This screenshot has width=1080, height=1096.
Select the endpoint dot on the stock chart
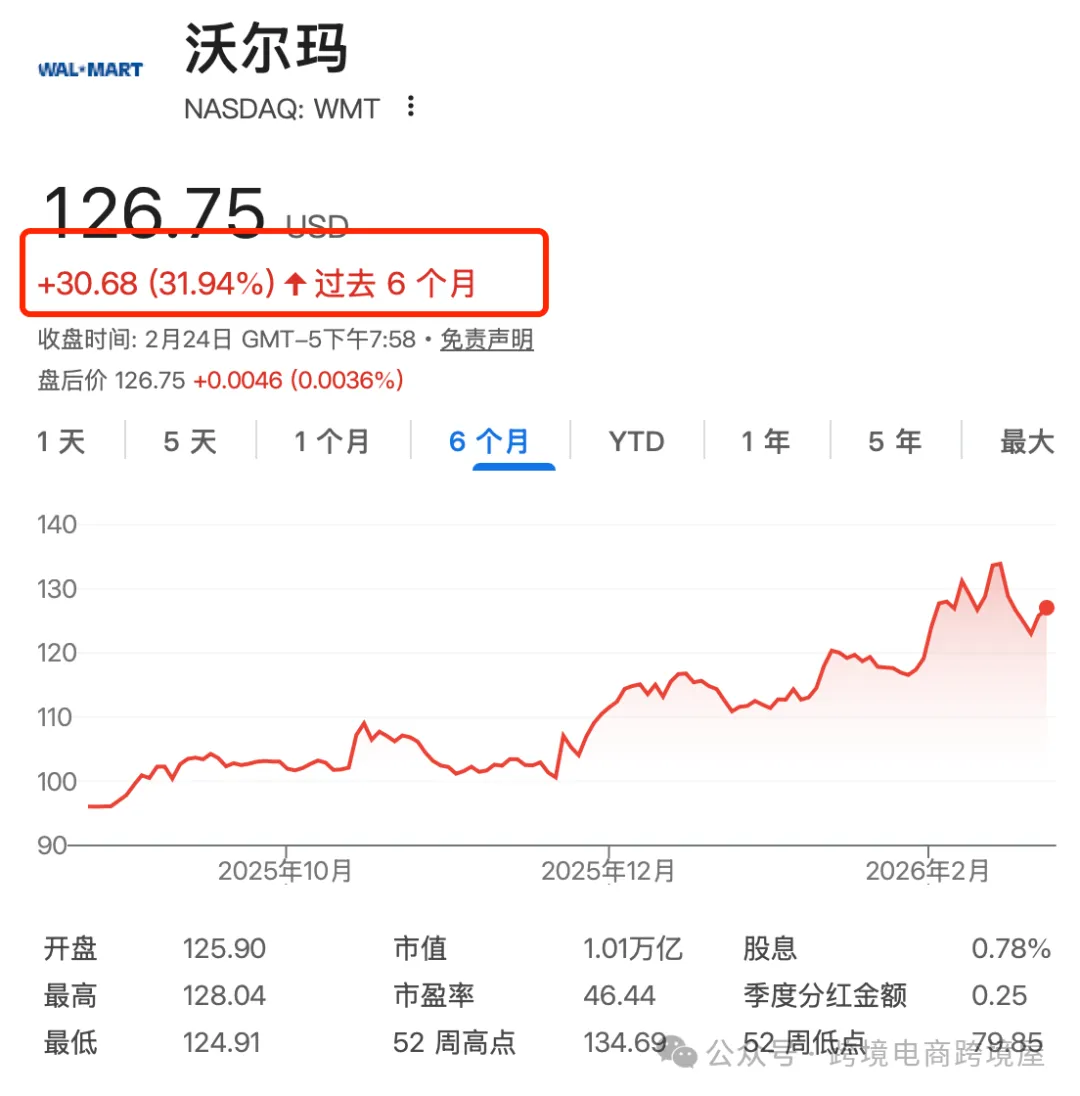(1045, 607)
